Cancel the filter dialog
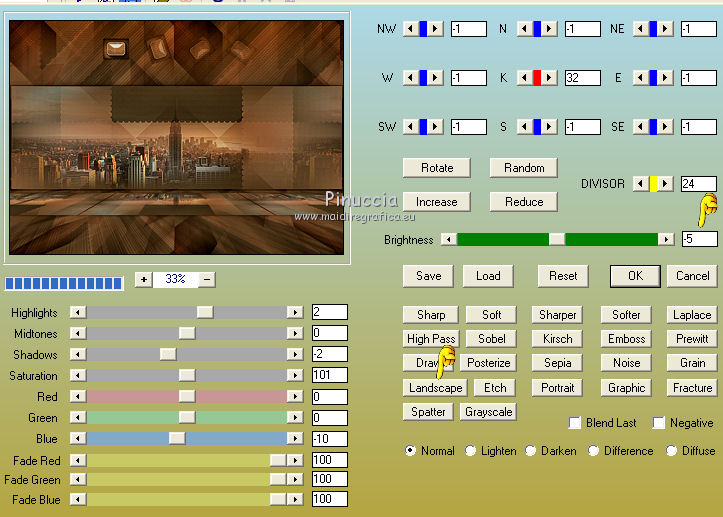This screenshot has height=517, width=723. 693,276
